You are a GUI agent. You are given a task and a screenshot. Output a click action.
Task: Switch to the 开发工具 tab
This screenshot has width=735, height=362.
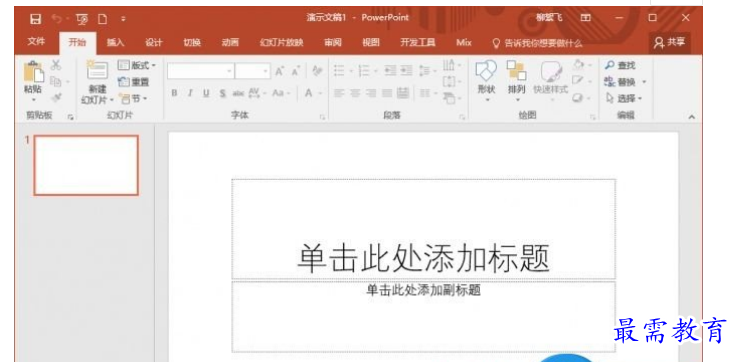click(x=418, y=43)
